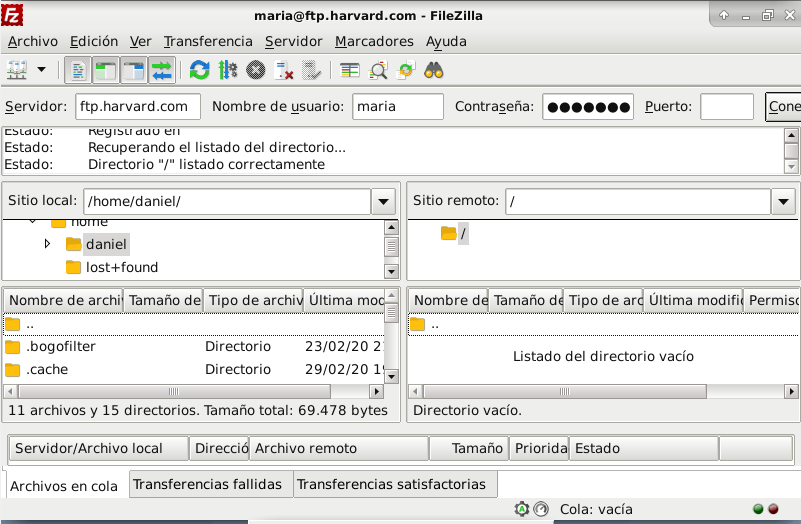Click the process queue toolbar icon
This screenshot has height=524, width=801.
pos(228,70)
